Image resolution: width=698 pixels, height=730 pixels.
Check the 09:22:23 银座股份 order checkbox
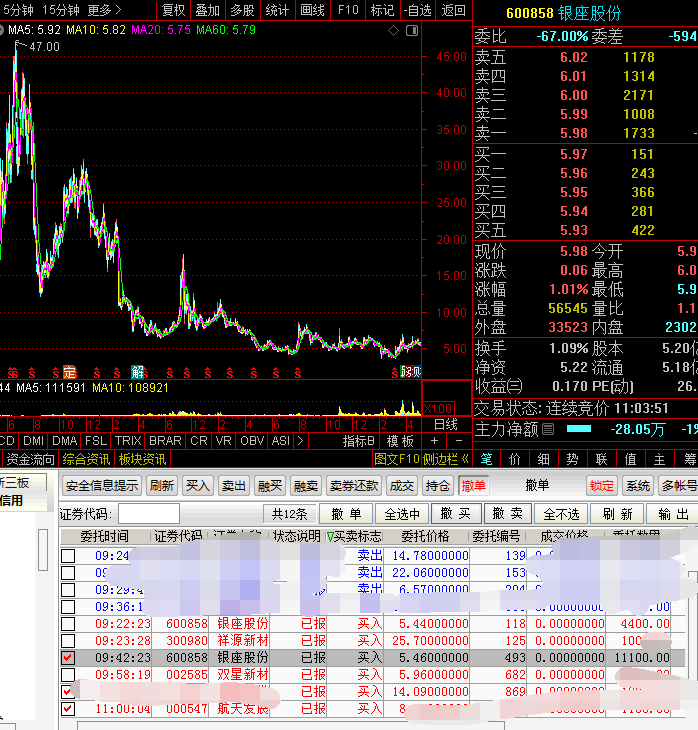coord(68,624)
